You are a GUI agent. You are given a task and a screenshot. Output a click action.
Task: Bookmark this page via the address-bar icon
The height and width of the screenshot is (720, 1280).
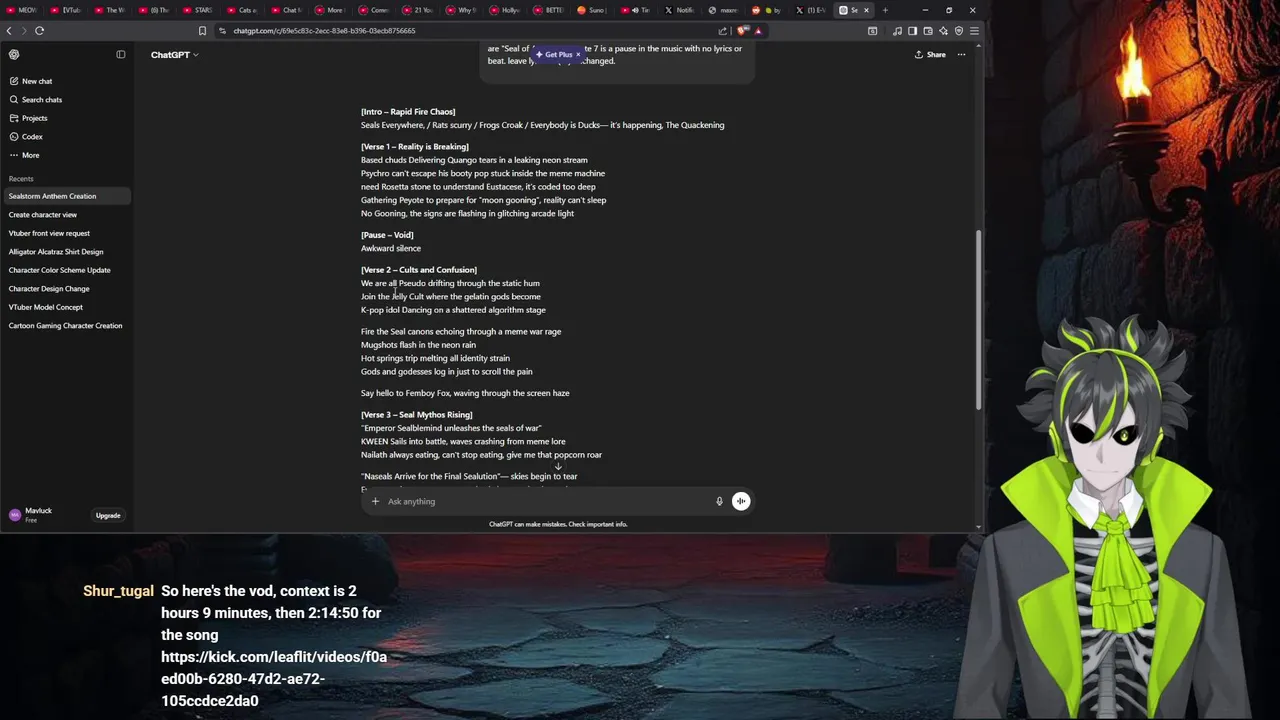tap(202, 30)
